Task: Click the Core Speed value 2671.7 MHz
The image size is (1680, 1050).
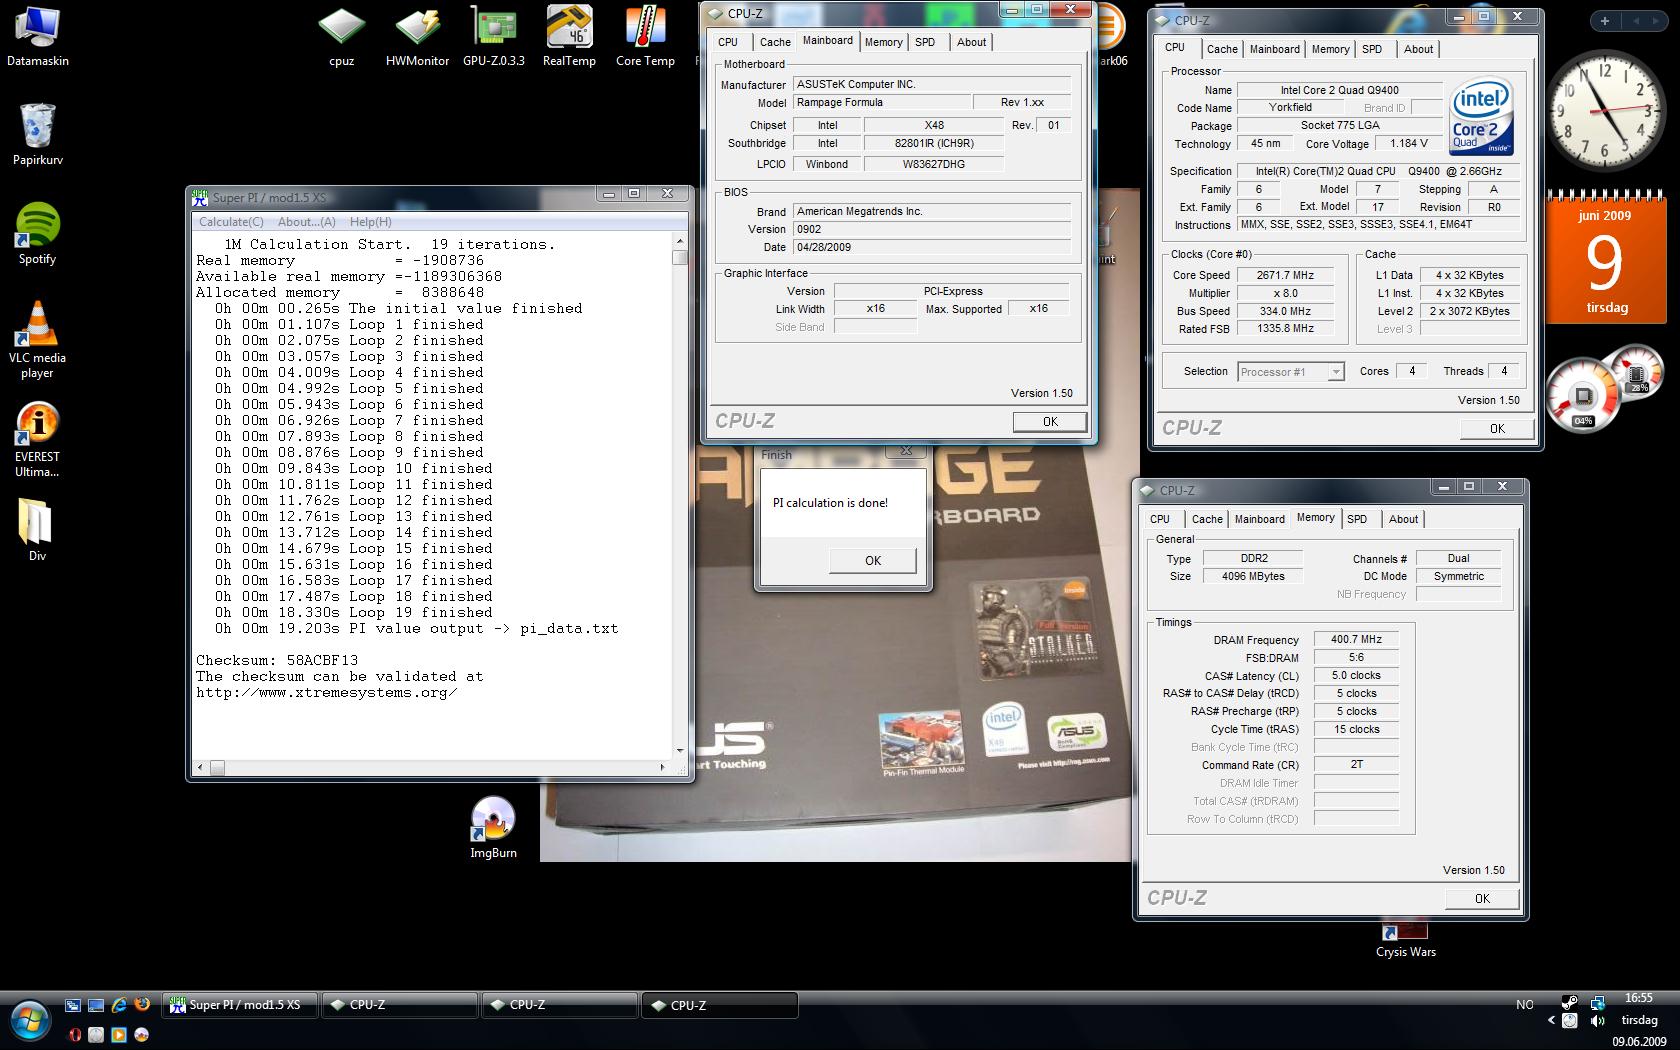Action: [x=1285, y=275]
